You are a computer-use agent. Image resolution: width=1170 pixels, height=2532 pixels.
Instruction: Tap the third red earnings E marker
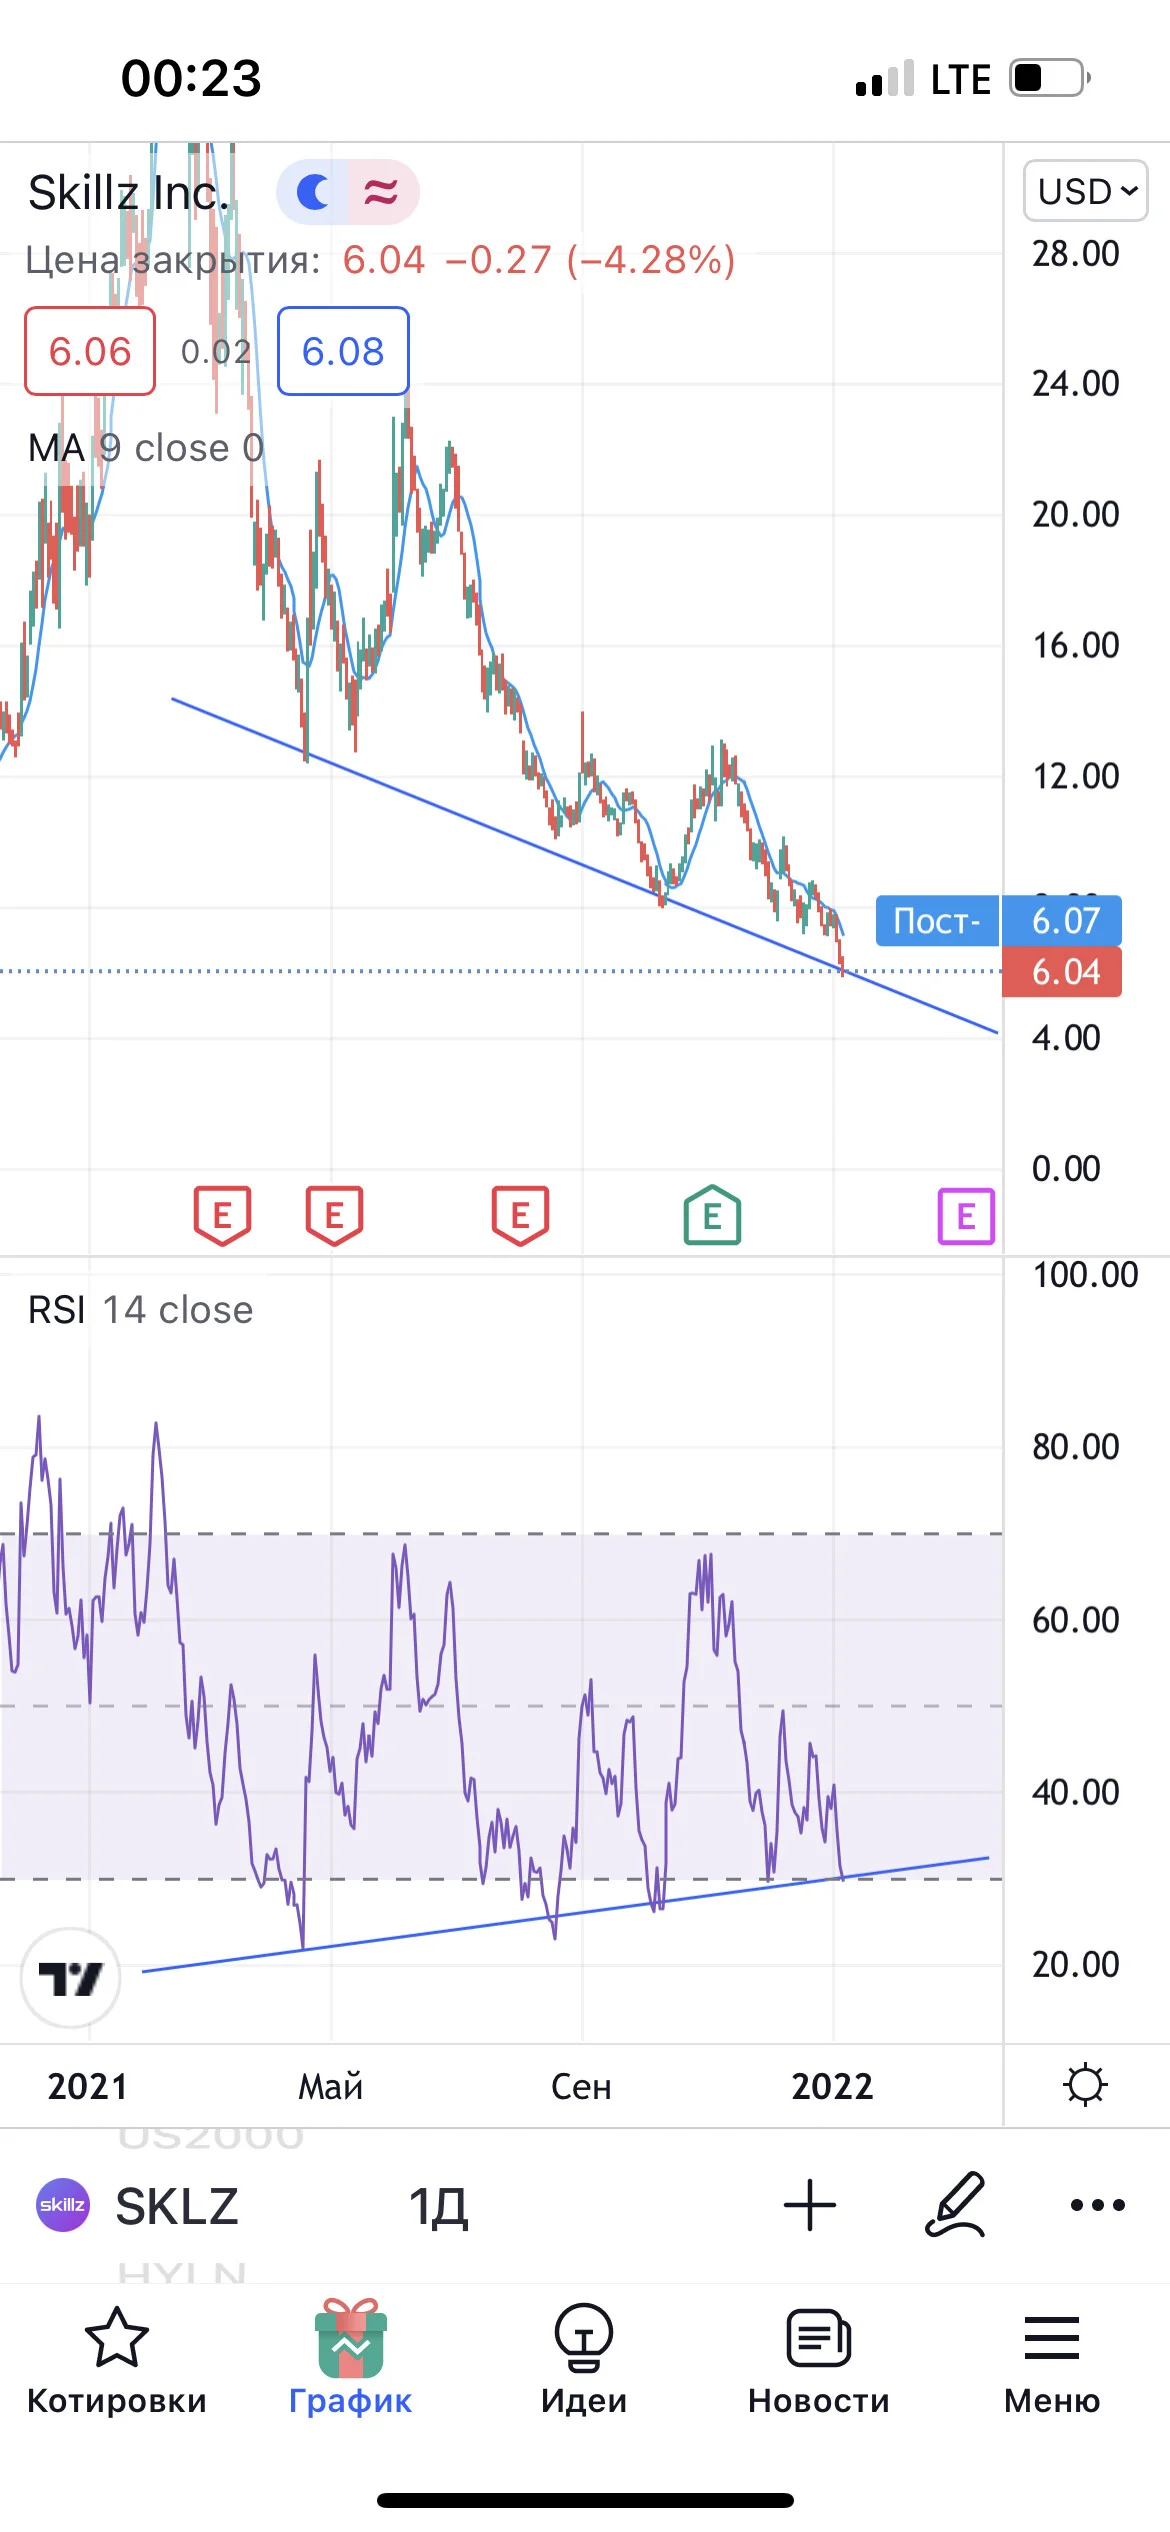520,1216
